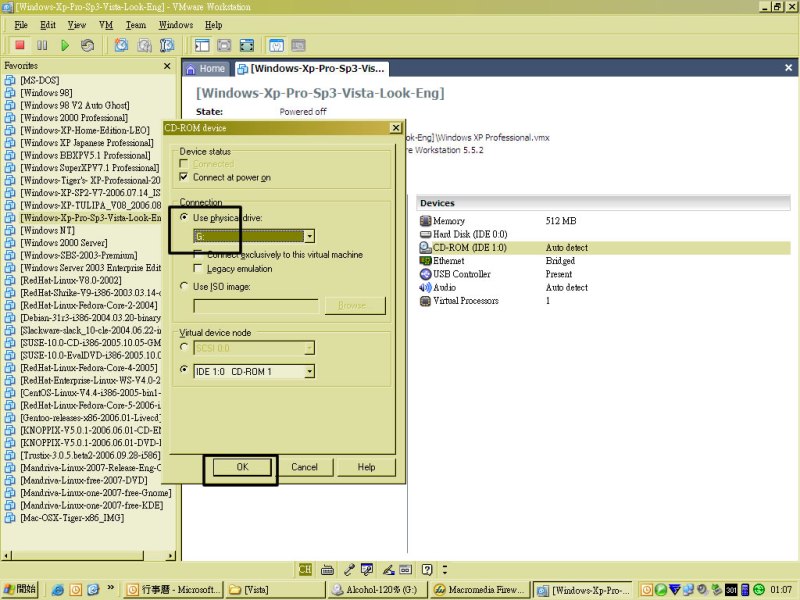800x600 pixels.
Task: Click the Suspend (pause) toolbar icon
Action: coord(42,45)
